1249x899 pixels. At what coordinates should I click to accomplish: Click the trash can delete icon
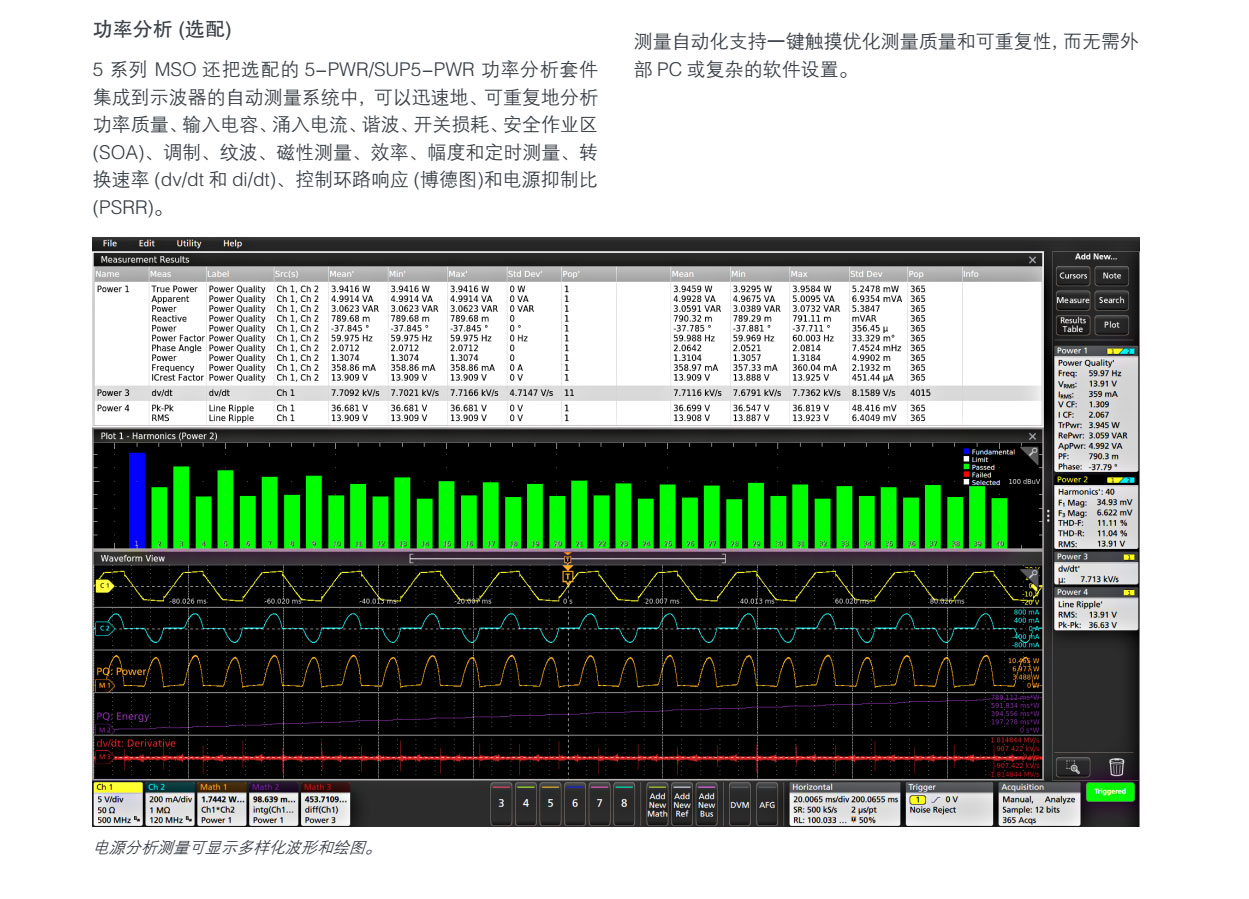(x=1116, y=767)
